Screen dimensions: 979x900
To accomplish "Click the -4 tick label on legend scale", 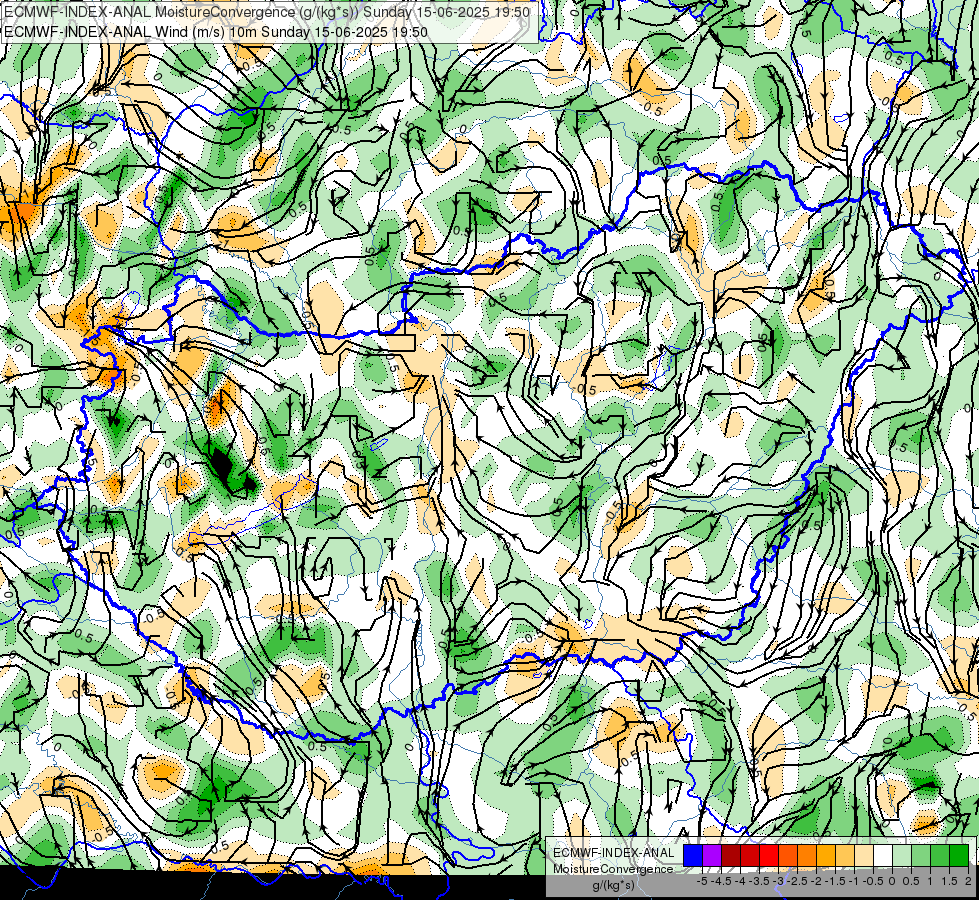I will coord(740,881).
